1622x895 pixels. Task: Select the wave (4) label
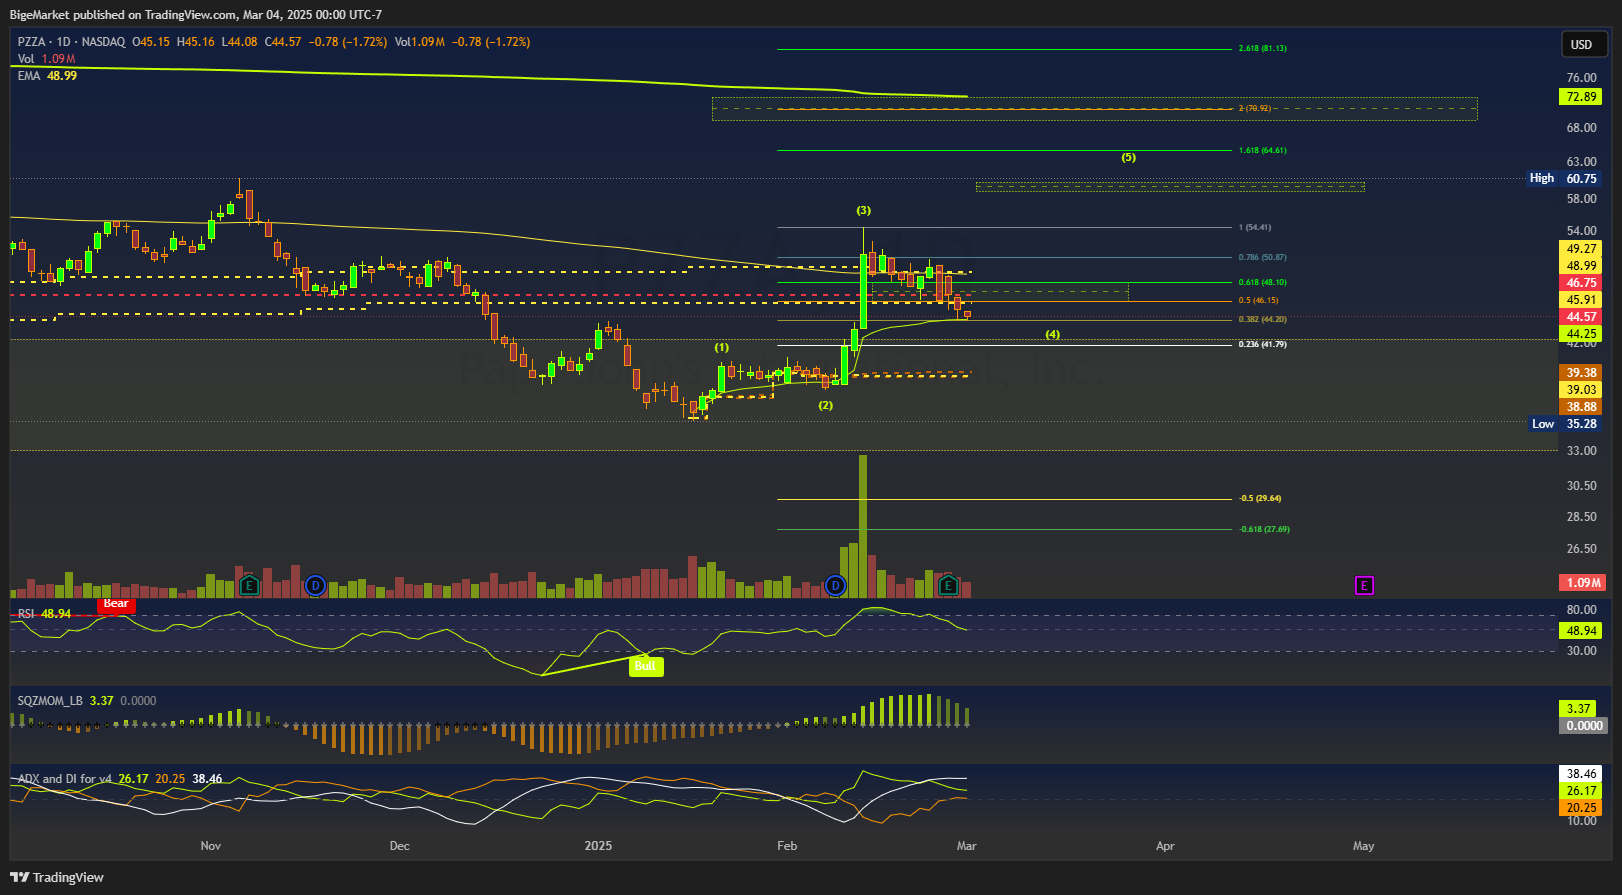coord(1052,334)
